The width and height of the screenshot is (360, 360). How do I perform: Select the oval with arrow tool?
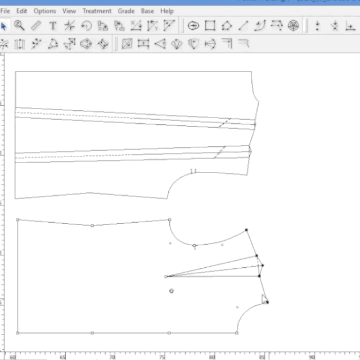(x=193, y=26)
